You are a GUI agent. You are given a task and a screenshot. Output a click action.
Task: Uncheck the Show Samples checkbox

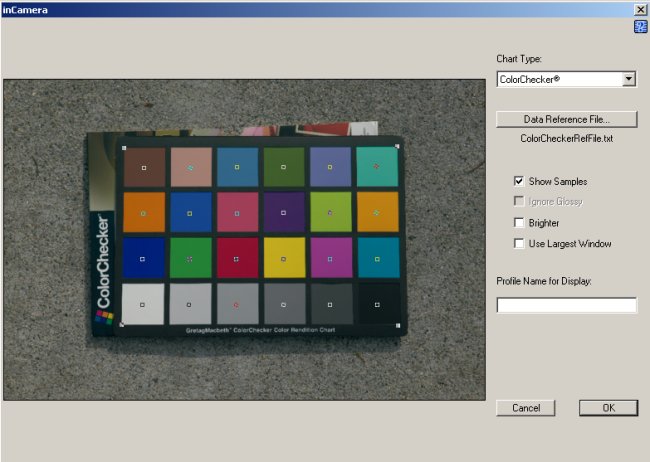pos(519,181)
